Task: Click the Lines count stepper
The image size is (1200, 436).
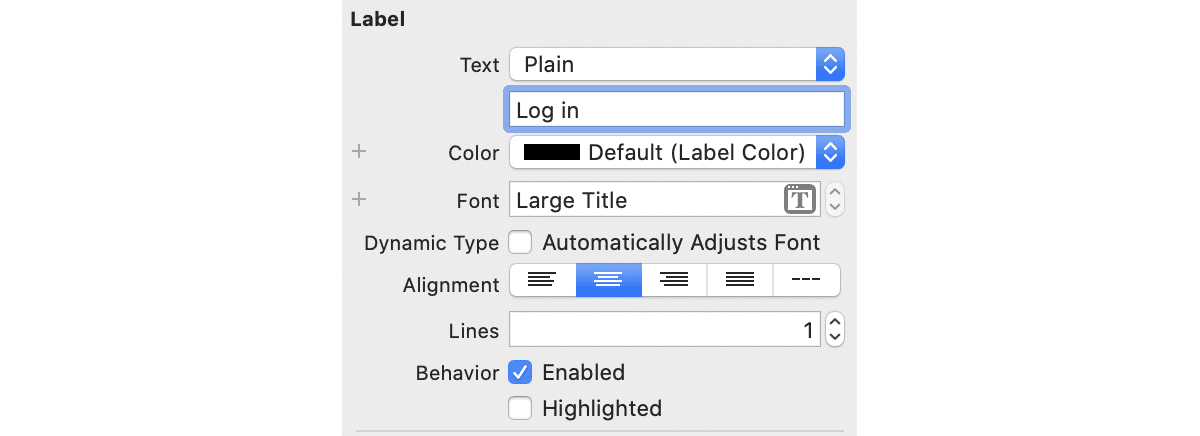Action: coord(836,329)
